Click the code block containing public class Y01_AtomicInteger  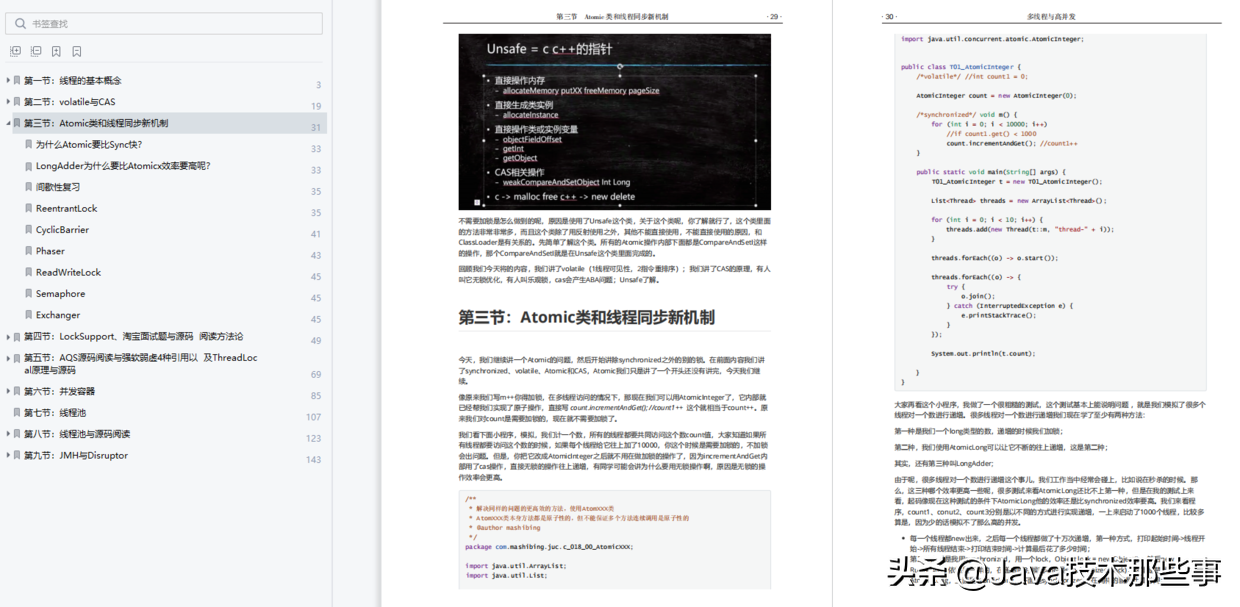pos(1051,211)
